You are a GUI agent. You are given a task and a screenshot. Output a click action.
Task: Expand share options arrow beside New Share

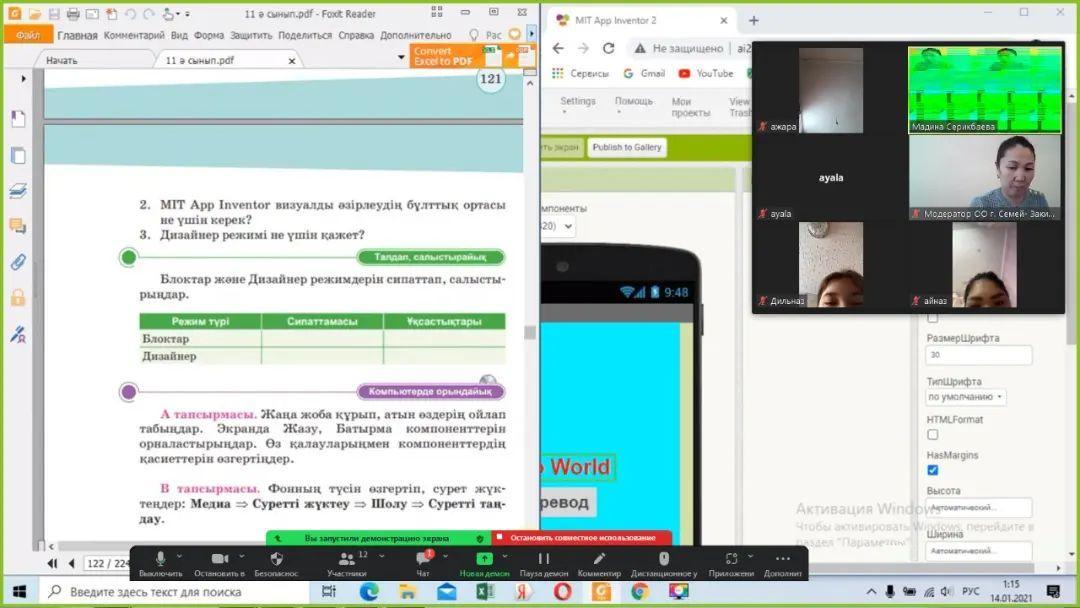505,556
